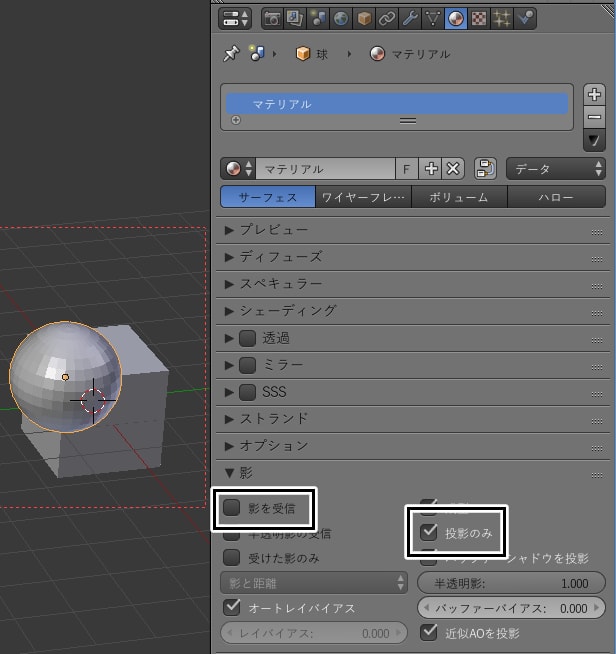This screenshot has width=616, height=654.
Task: Unlink material with X button
Action: click(x=453, y=169)
